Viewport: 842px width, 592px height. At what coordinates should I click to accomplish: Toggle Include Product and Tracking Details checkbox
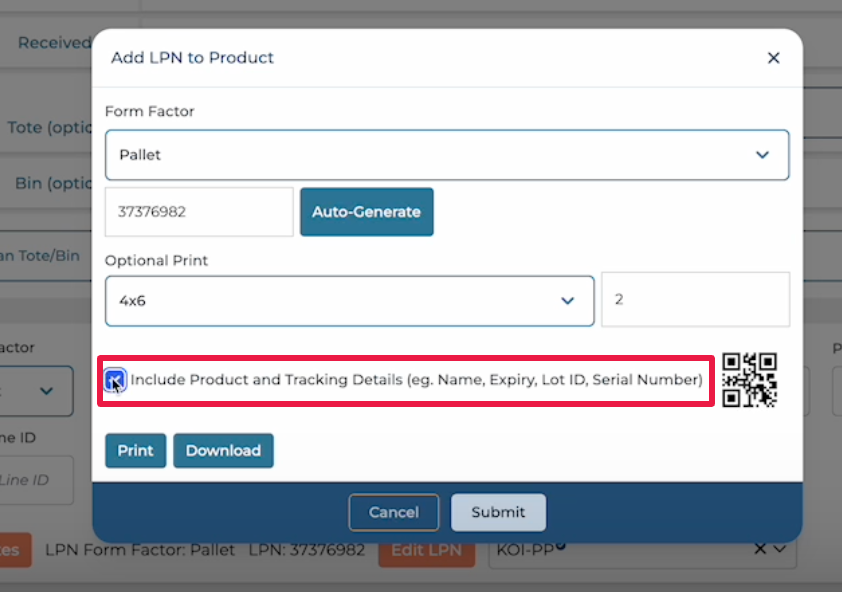pos(116,380)
